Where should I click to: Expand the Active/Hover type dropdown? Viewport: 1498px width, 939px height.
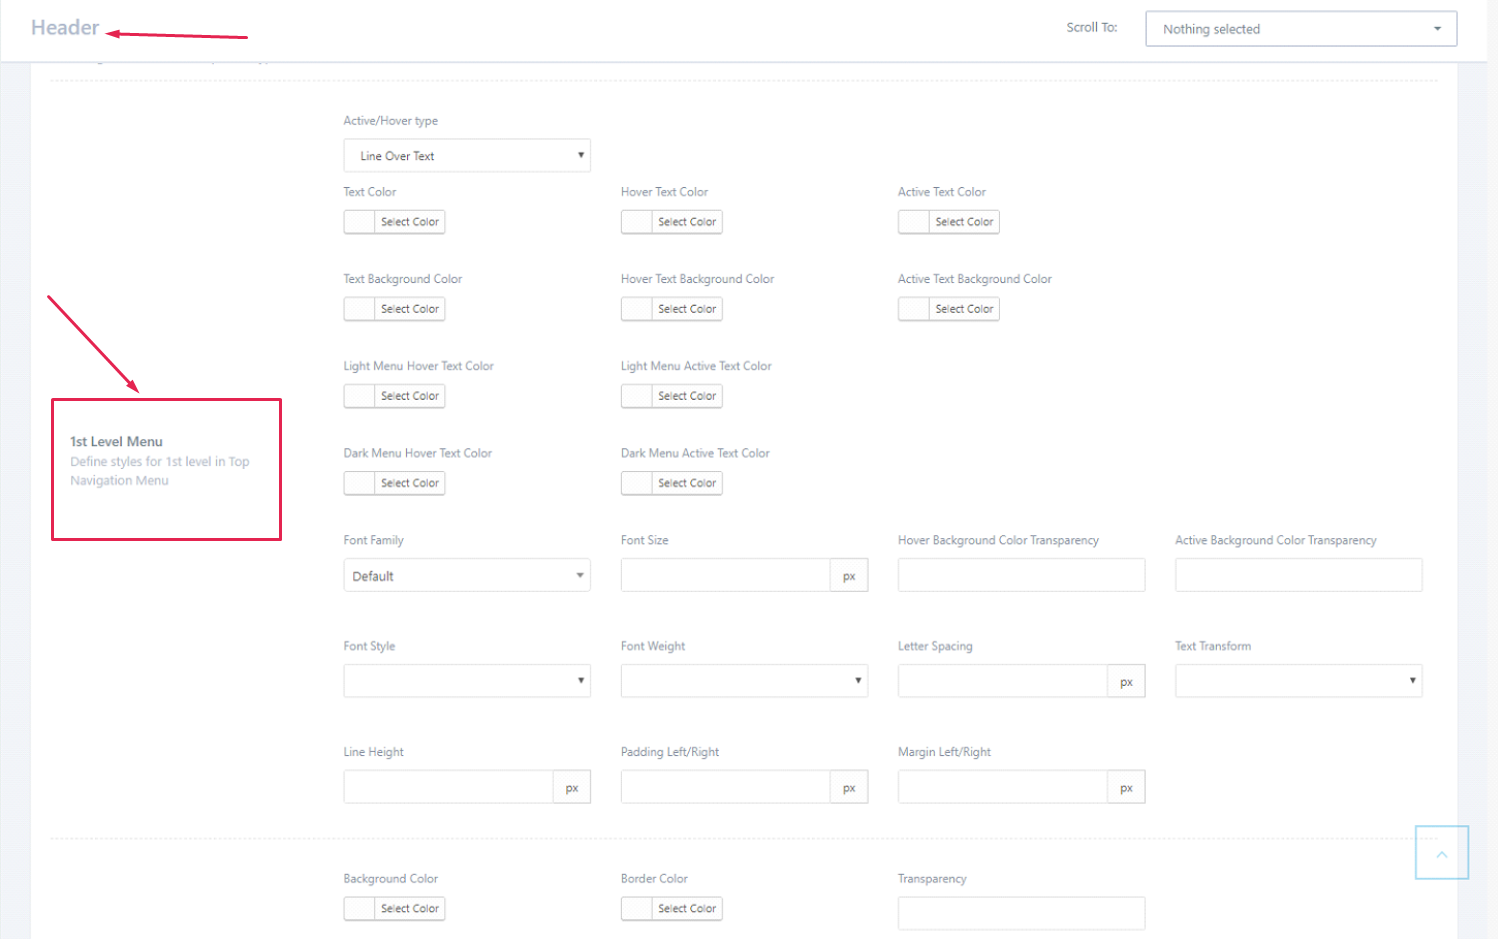[466, 156]
